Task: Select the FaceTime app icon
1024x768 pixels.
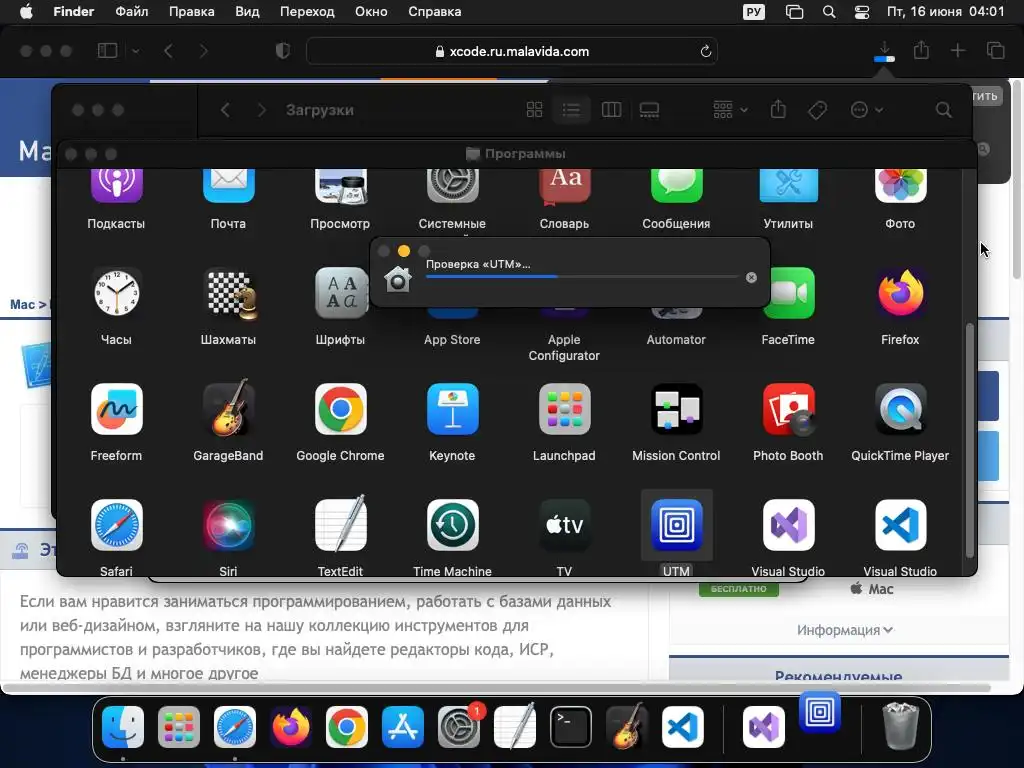Action: pos(788,293)
